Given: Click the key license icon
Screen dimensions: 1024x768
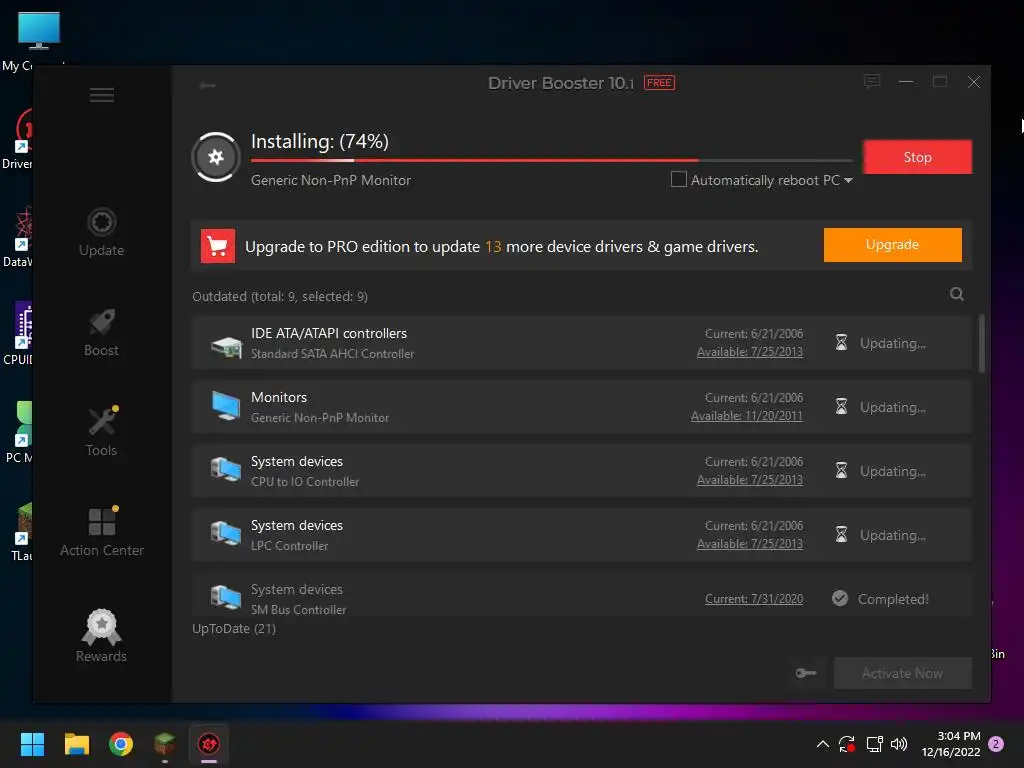Looking at the screenshot, I should pyautogui.click(x=806, y=673).
